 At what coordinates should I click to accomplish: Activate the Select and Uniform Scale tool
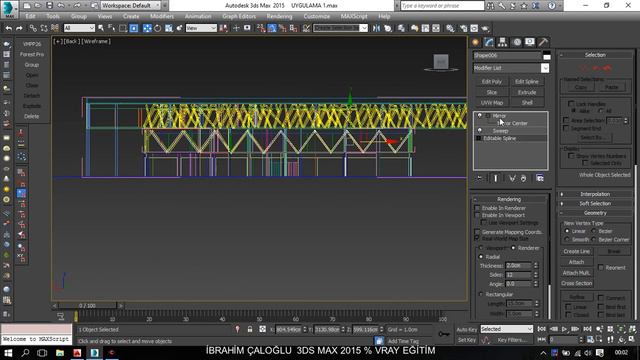(x=169, y=28)
